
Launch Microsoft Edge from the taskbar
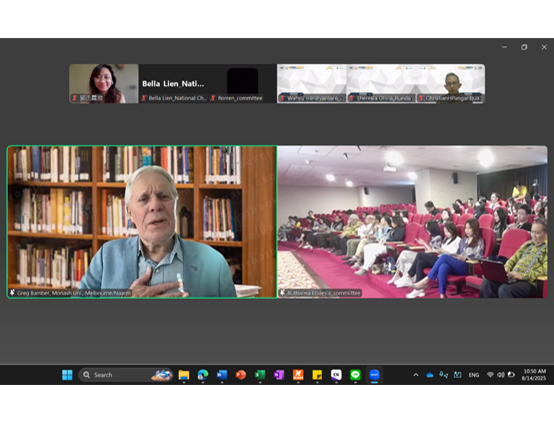pyautogui.click(x=203, y=375)
